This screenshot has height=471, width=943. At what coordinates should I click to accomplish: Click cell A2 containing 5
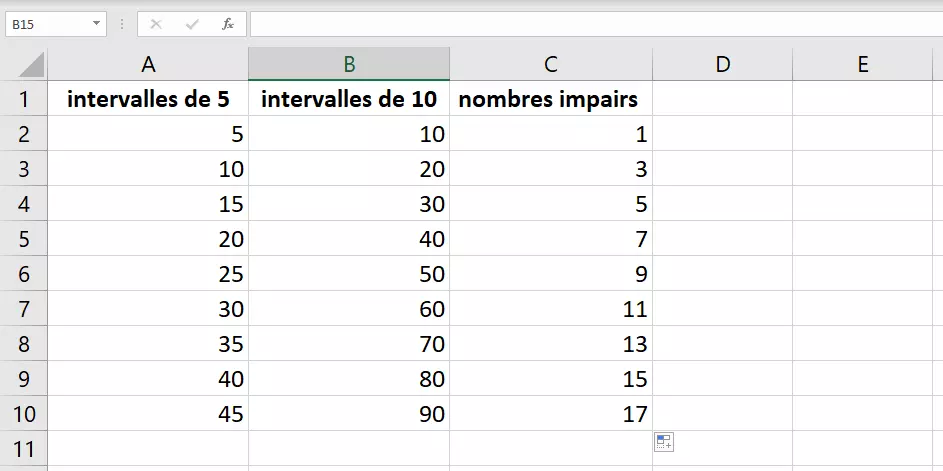pos(148,134)
